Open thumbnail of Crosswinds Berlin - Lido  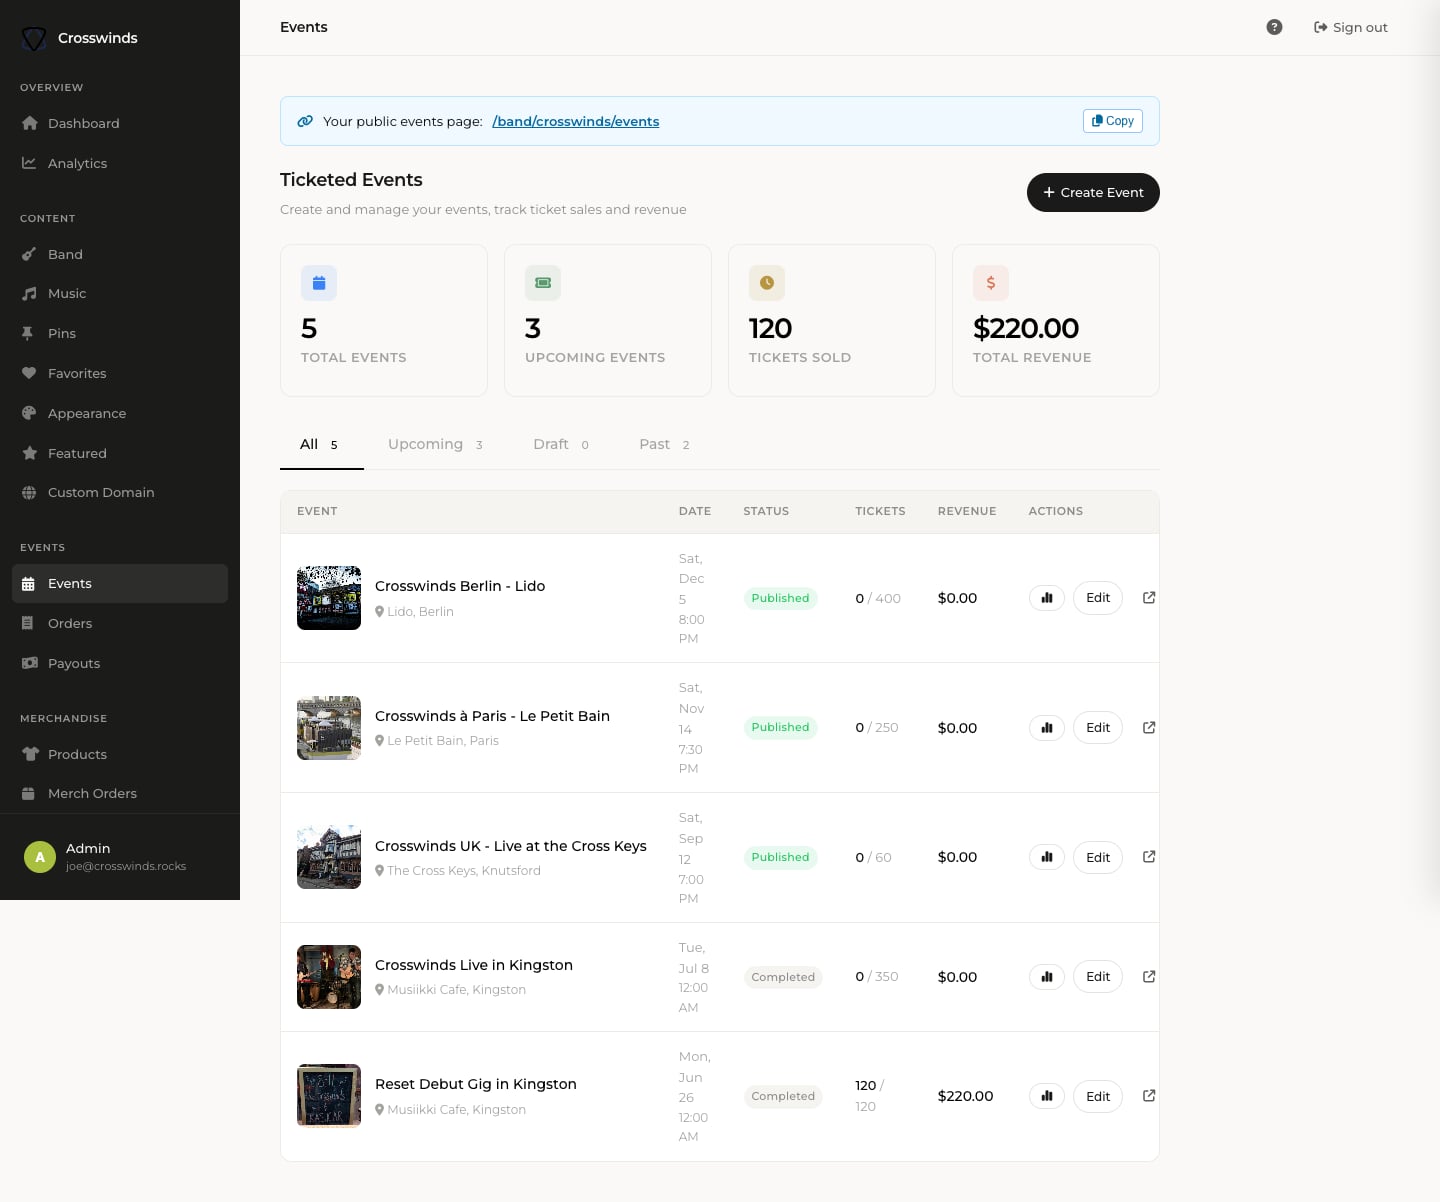(329, 598)
